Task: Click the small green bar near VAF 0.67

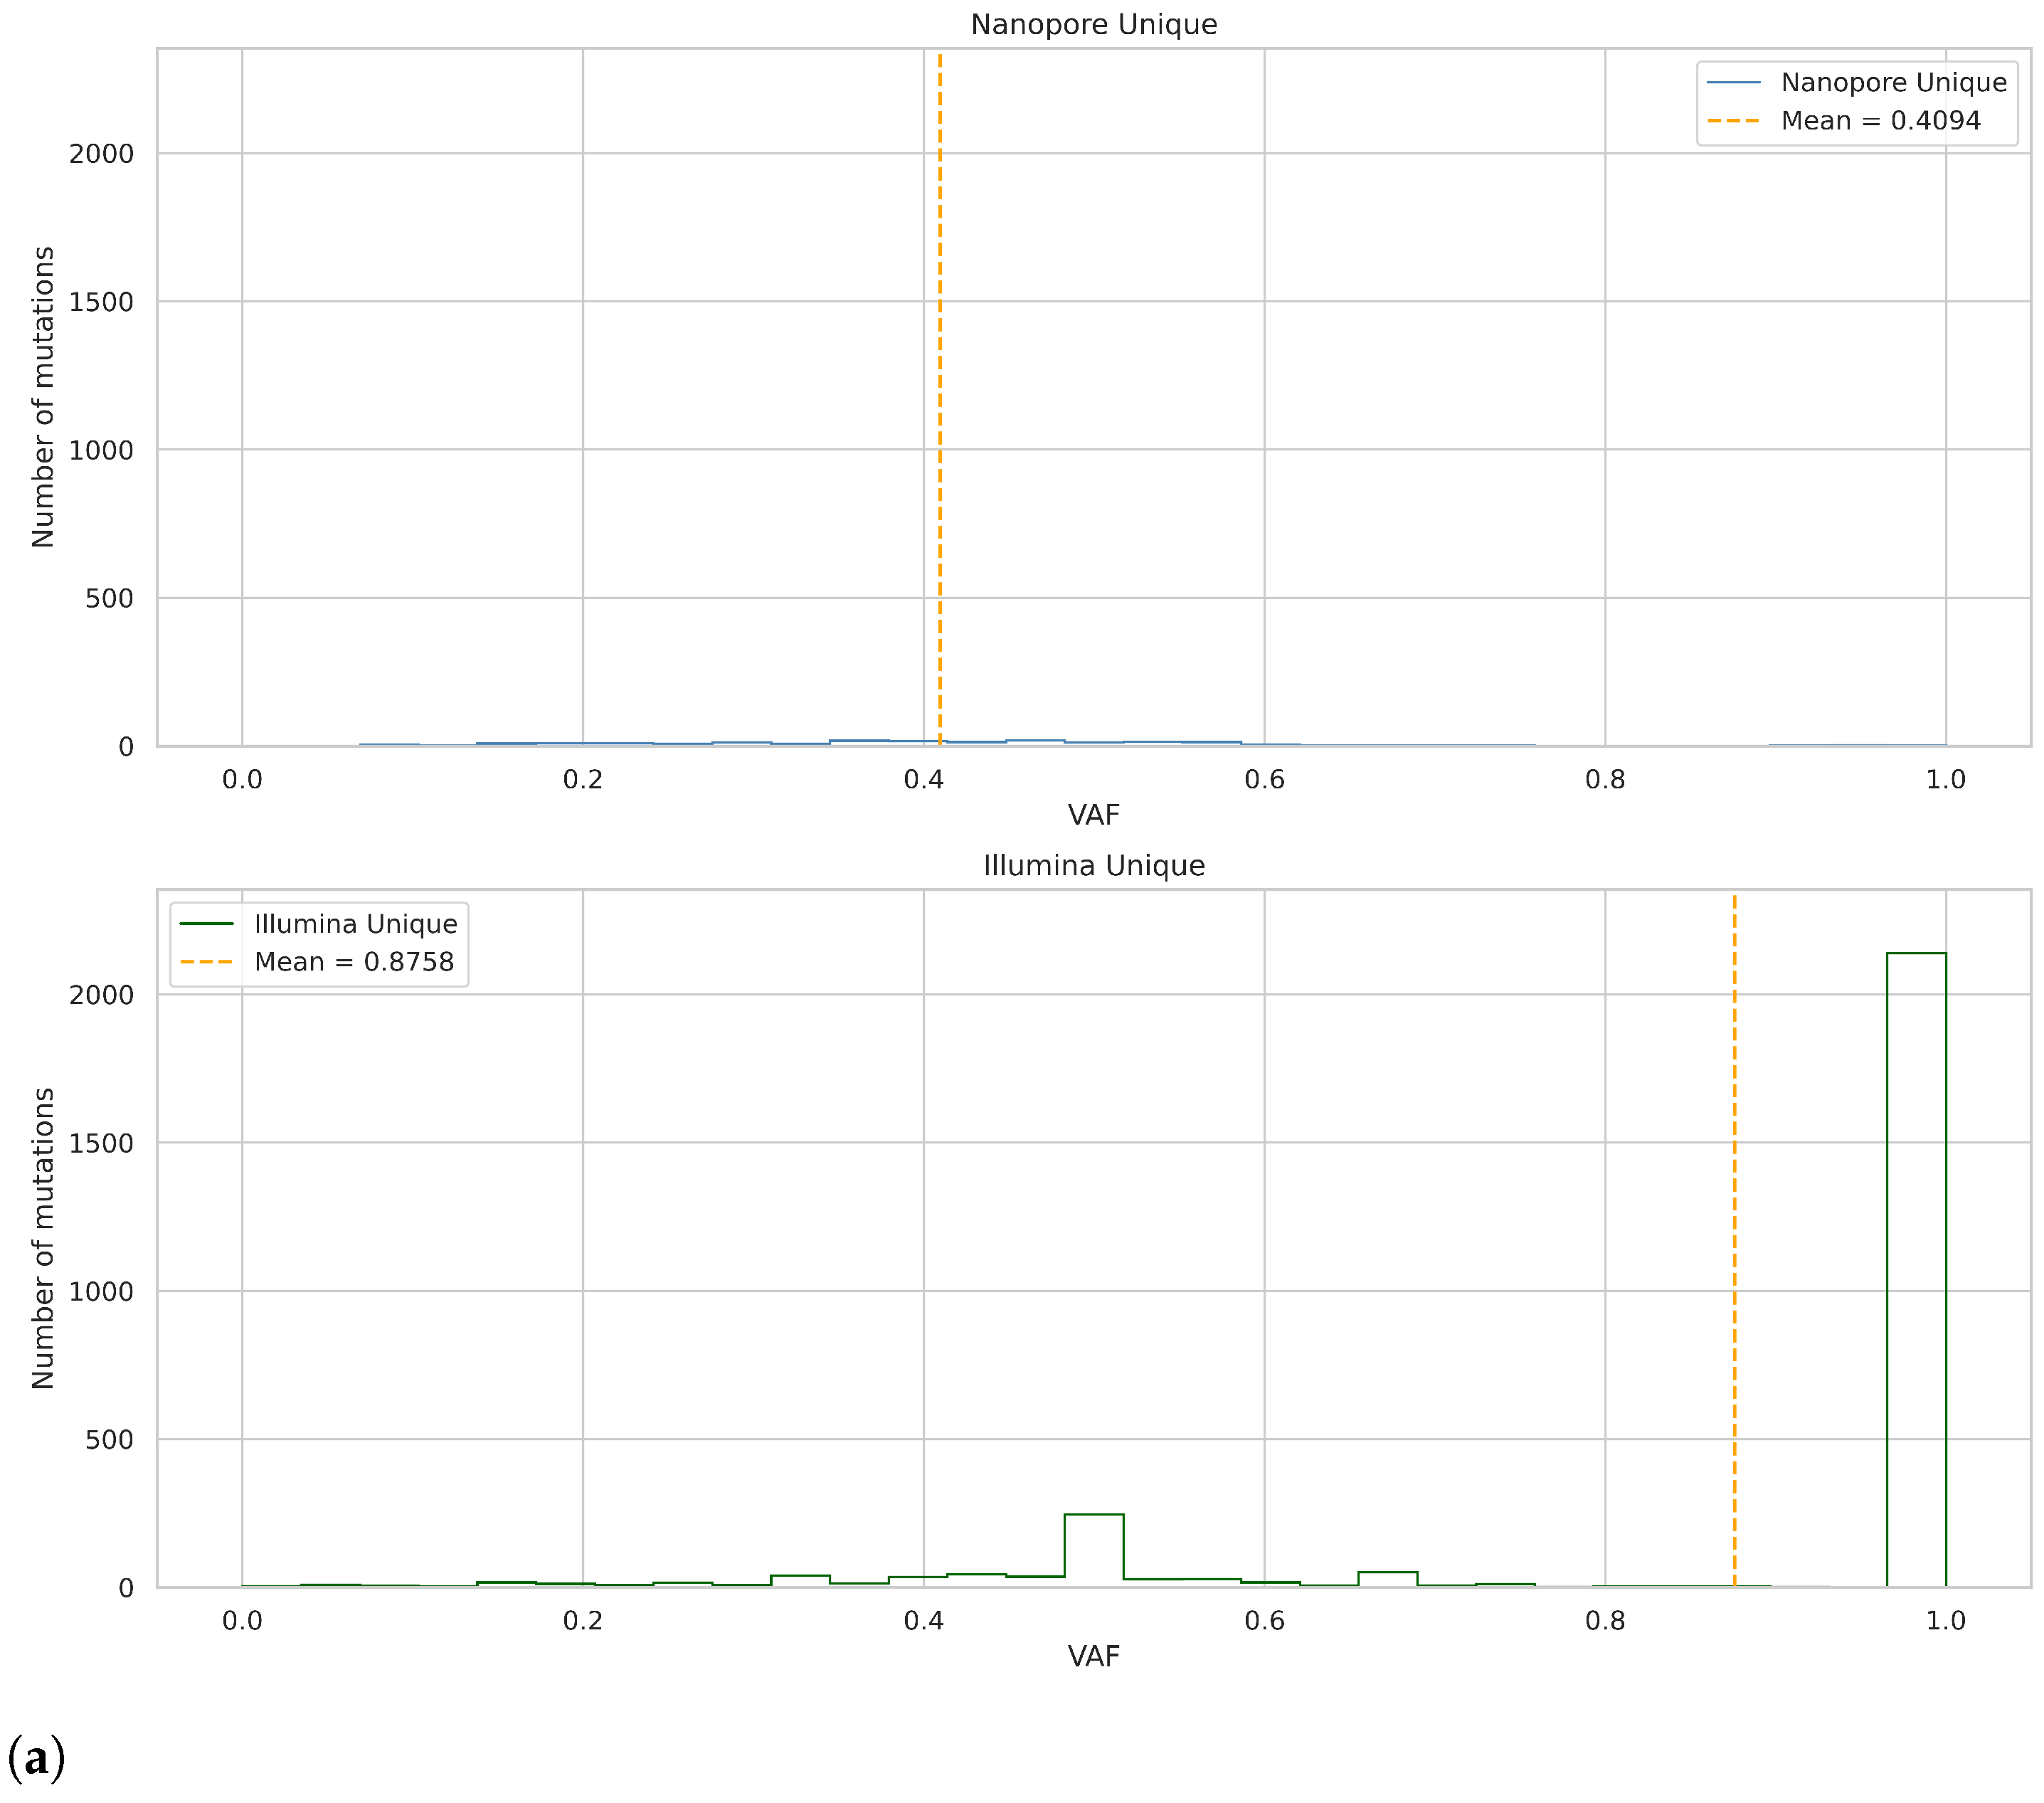Action: pyautogui.click(x=1388, y=1579)
